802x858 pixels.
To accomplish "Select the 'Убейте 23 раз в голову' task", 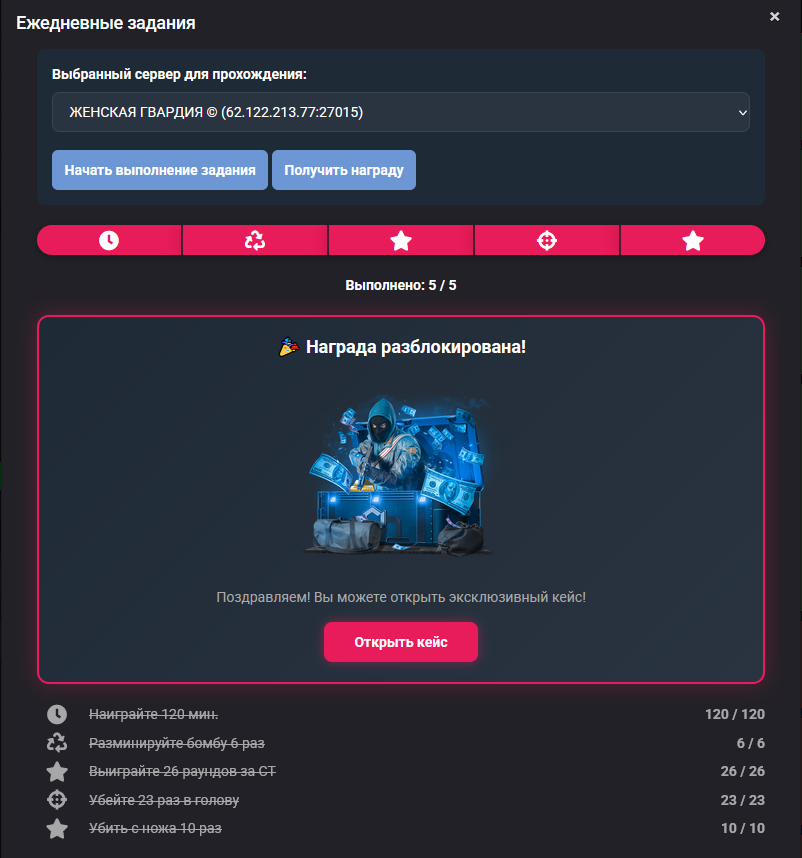I will coord(164,800).
